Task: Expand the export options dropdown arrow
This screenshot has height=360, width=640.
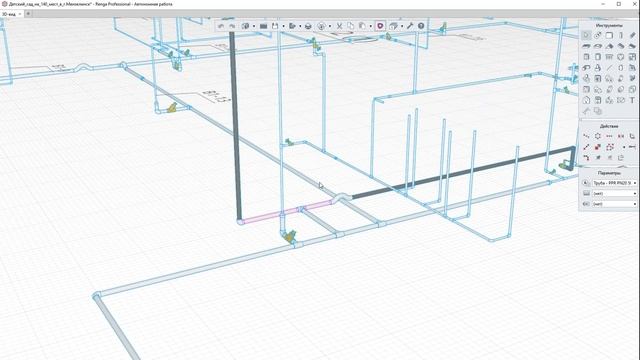Action: pyautogui.click(x=300, y=26)
